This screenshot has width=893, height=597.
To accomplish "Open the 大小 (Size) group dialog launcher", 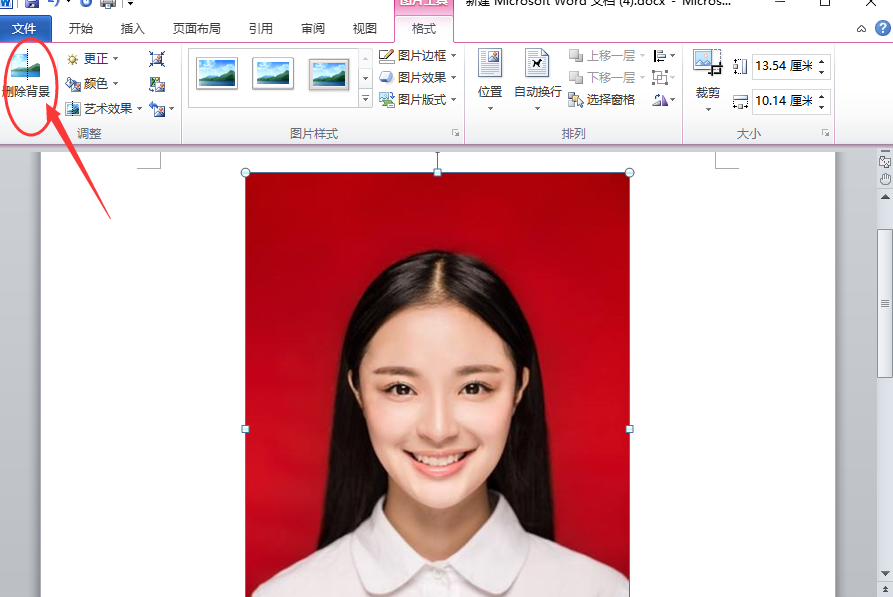I will (825, 133).
